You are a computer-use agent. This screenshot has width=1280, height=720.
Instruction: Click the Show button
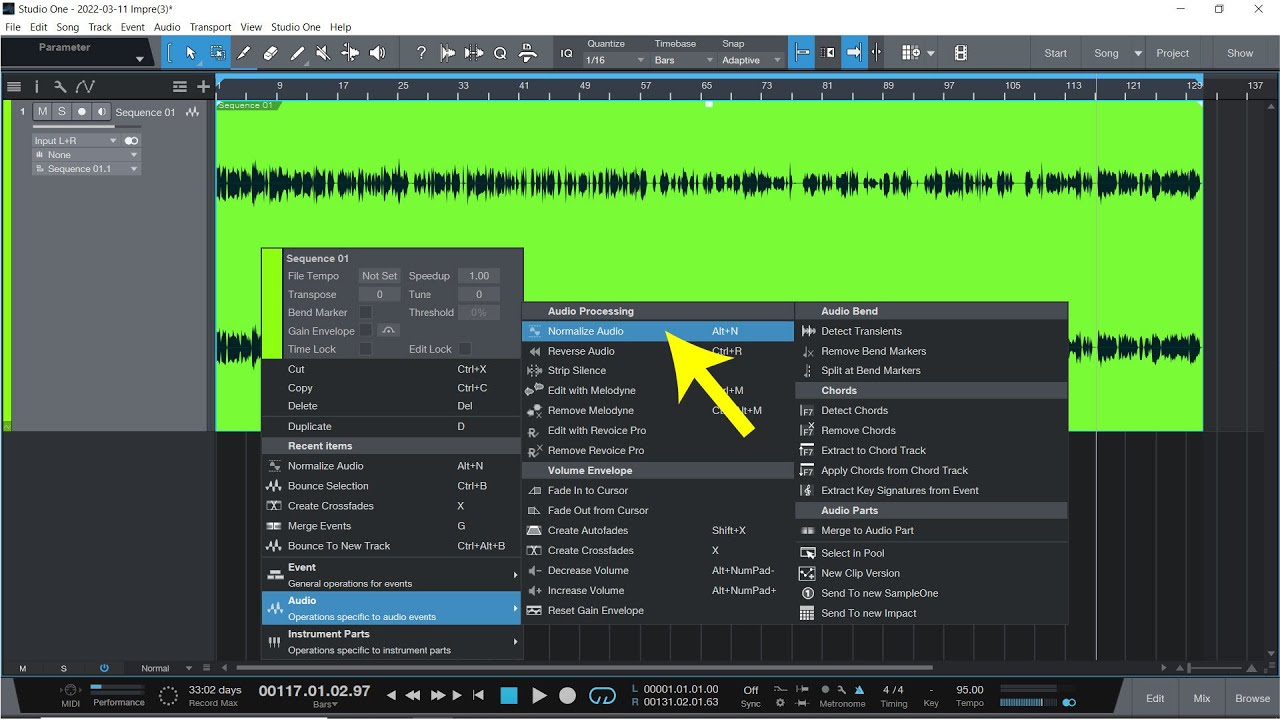pyautogui.click(x=1240, y=53)
